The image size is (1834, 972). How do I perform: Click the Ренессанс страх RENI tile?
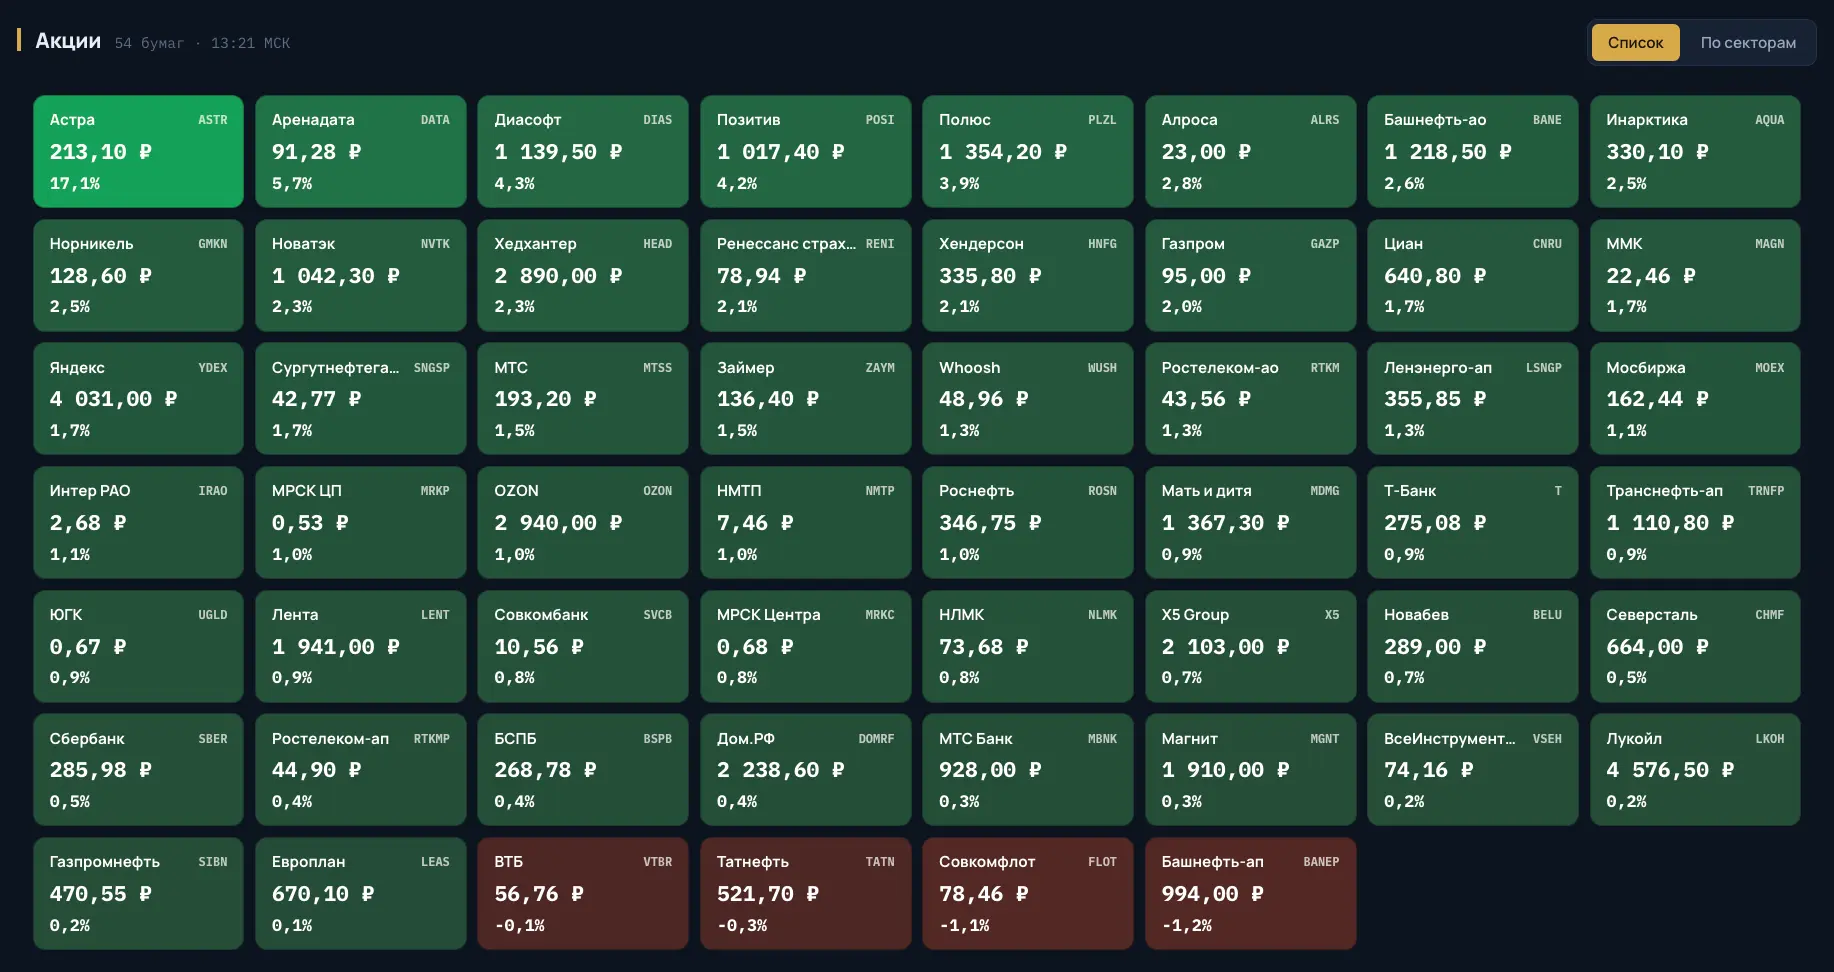[x=806, y=275]
